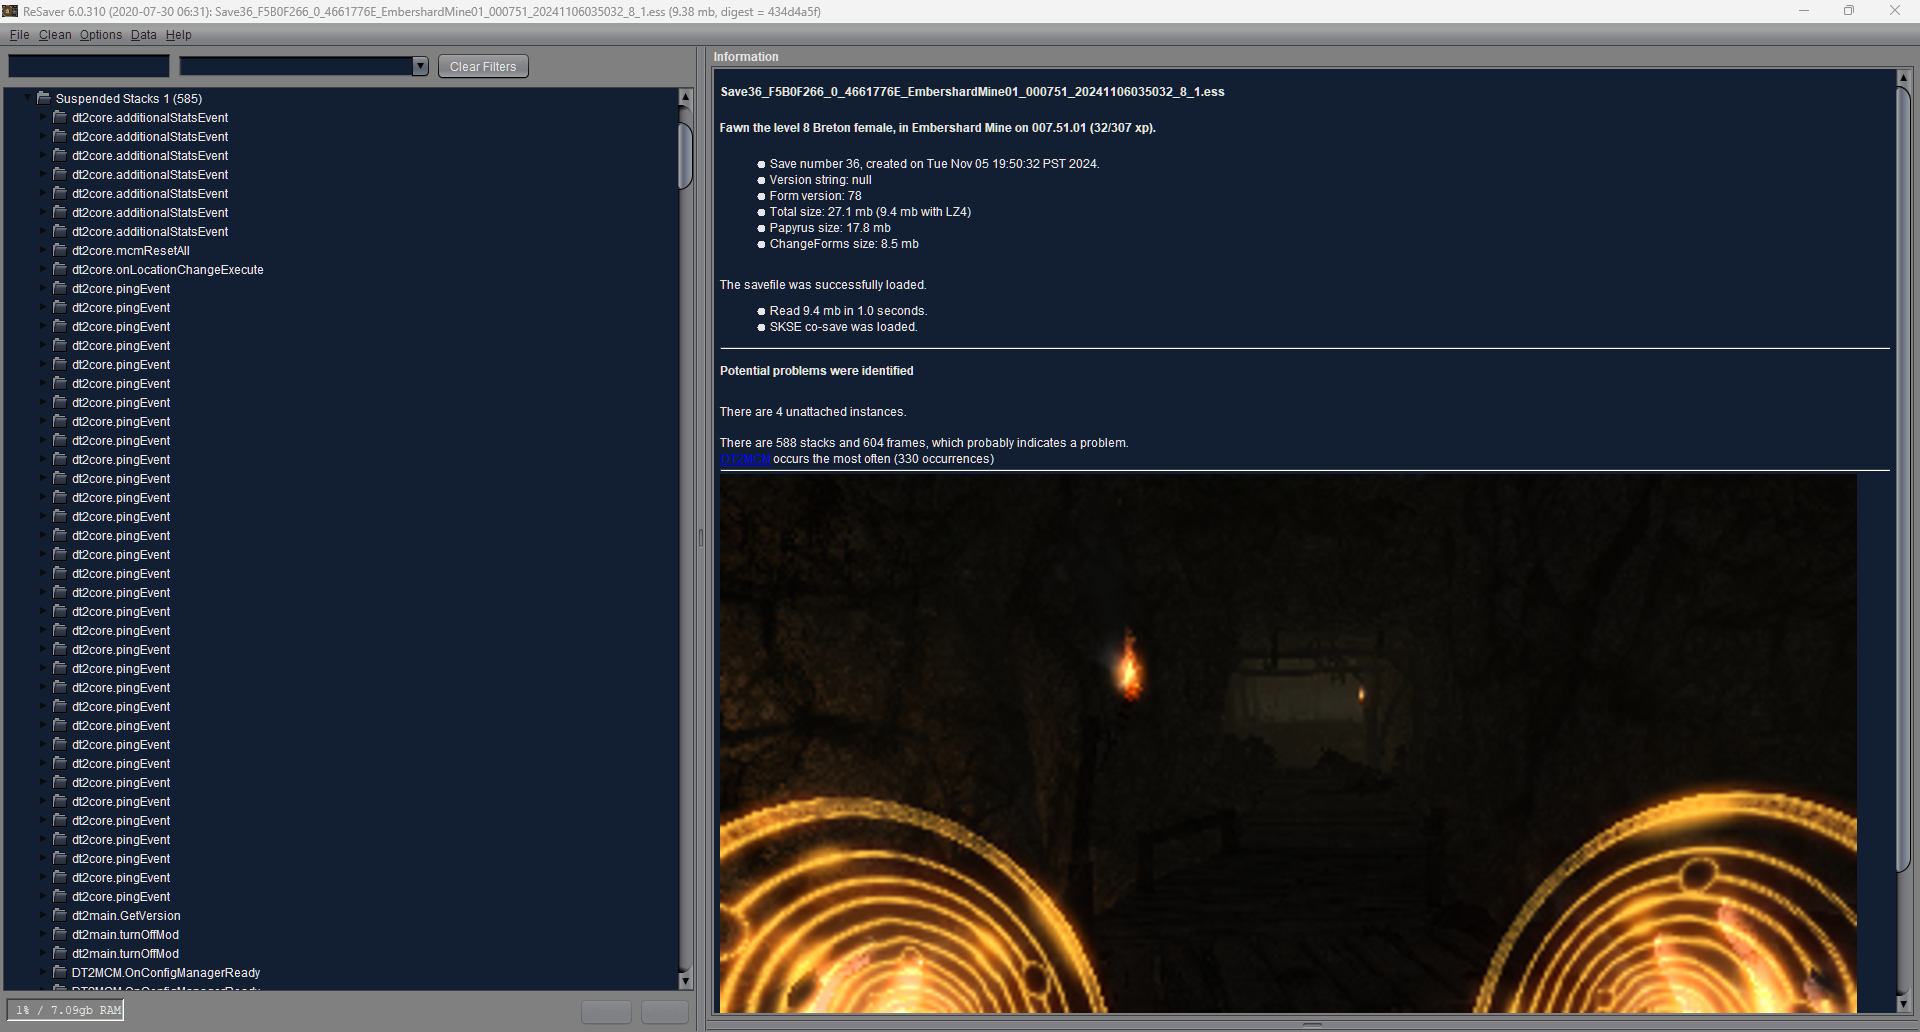The width and height of the screenshot is (1920, 1032).
Task: Click the folder icon beside dt2core.mcmResetAll
Action: [x=60, y=250]
